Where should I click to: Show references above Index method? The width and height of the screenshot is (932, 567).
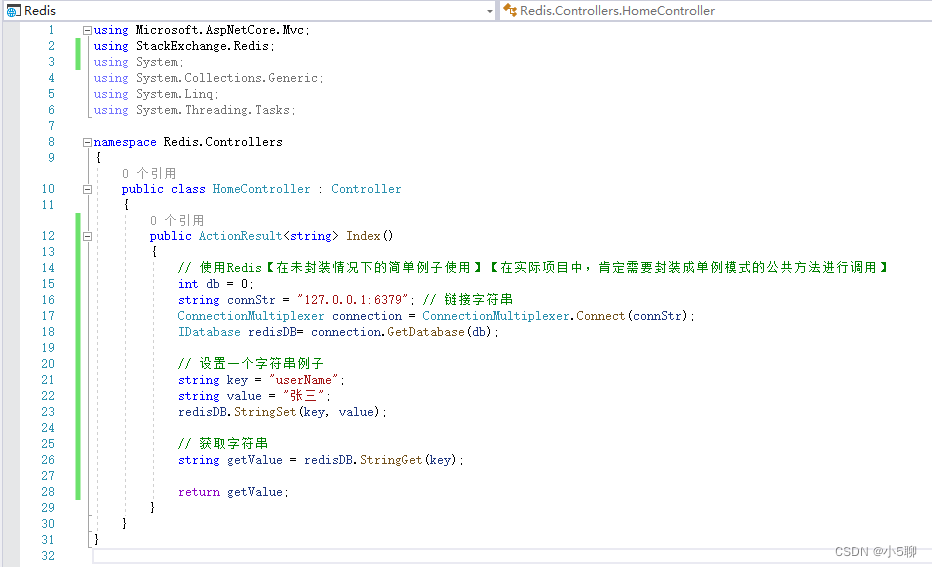(x=176, y=220)
